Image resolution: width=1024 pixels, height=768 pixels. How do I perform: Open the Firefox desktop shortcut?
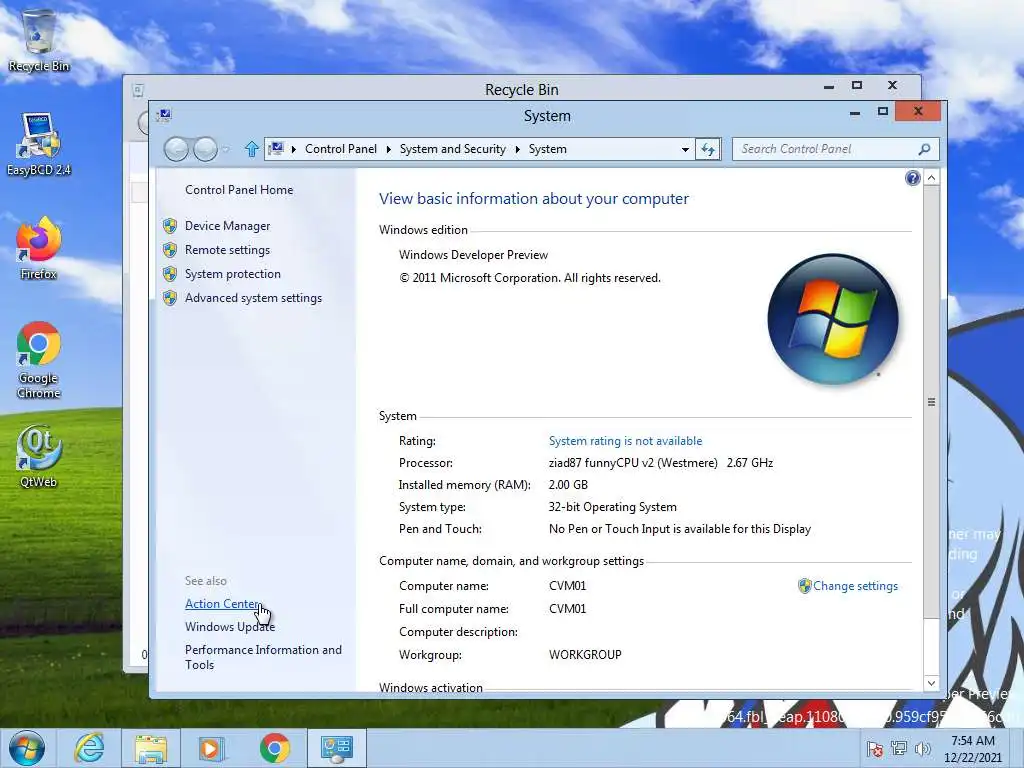coord(39,249)
